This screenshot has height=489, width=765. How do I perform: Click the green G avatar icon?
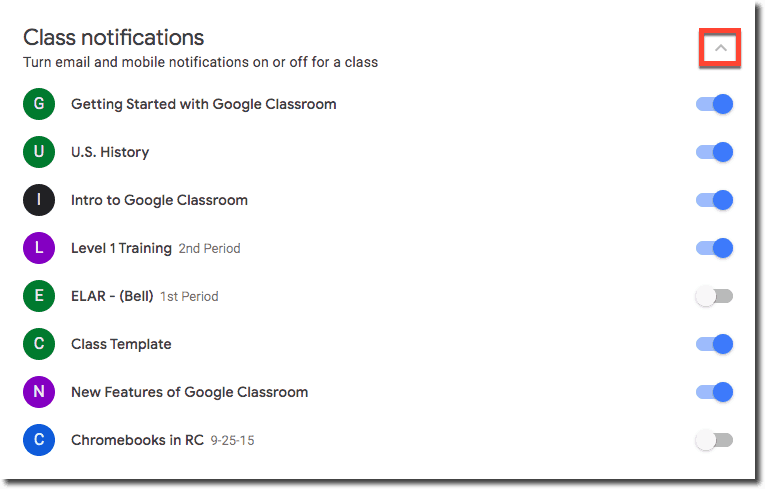click(39, 104)
